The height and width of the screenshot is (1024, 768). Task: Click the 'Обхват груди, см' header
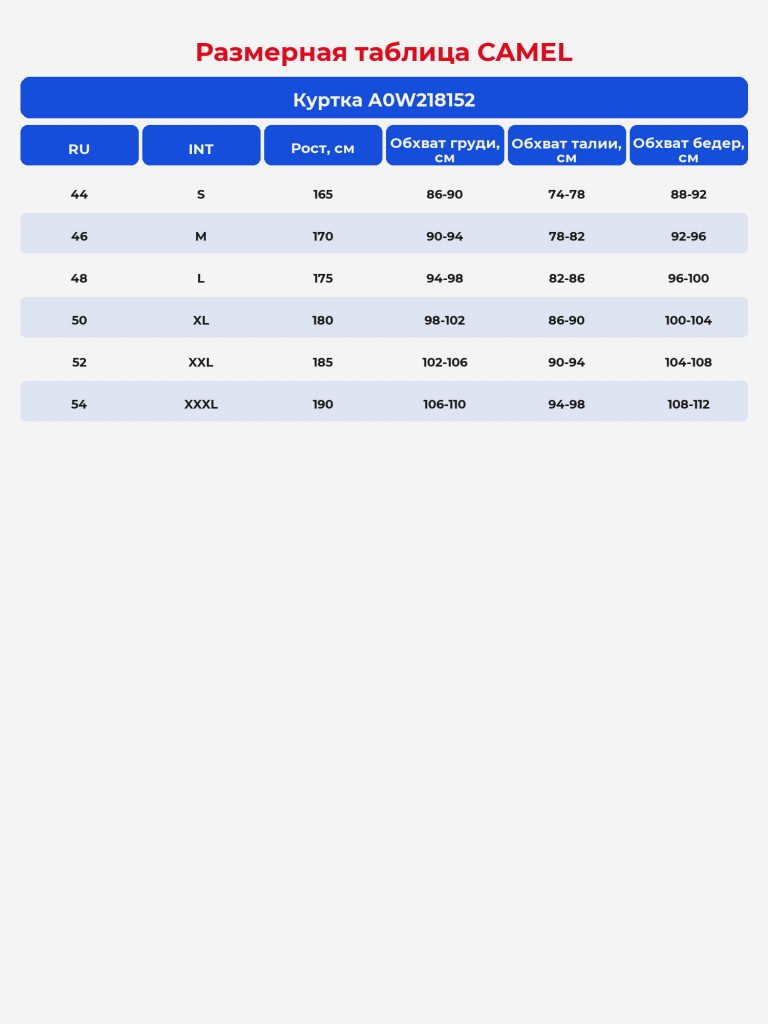(445, 146)
